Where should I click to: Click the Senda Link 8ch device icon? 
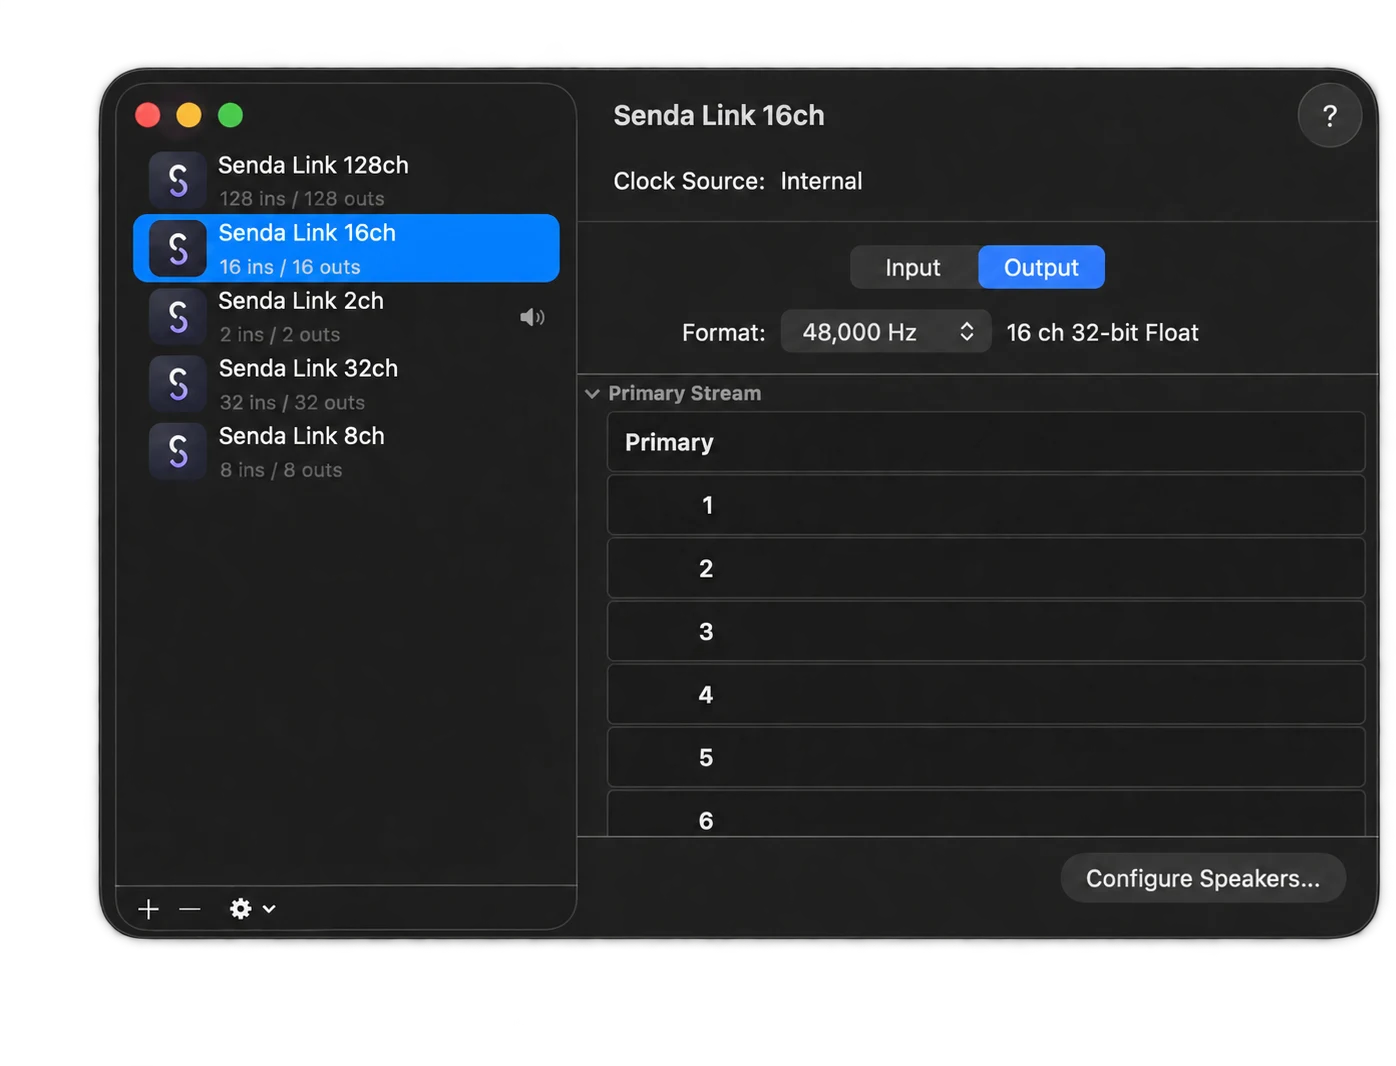[178, 451]
